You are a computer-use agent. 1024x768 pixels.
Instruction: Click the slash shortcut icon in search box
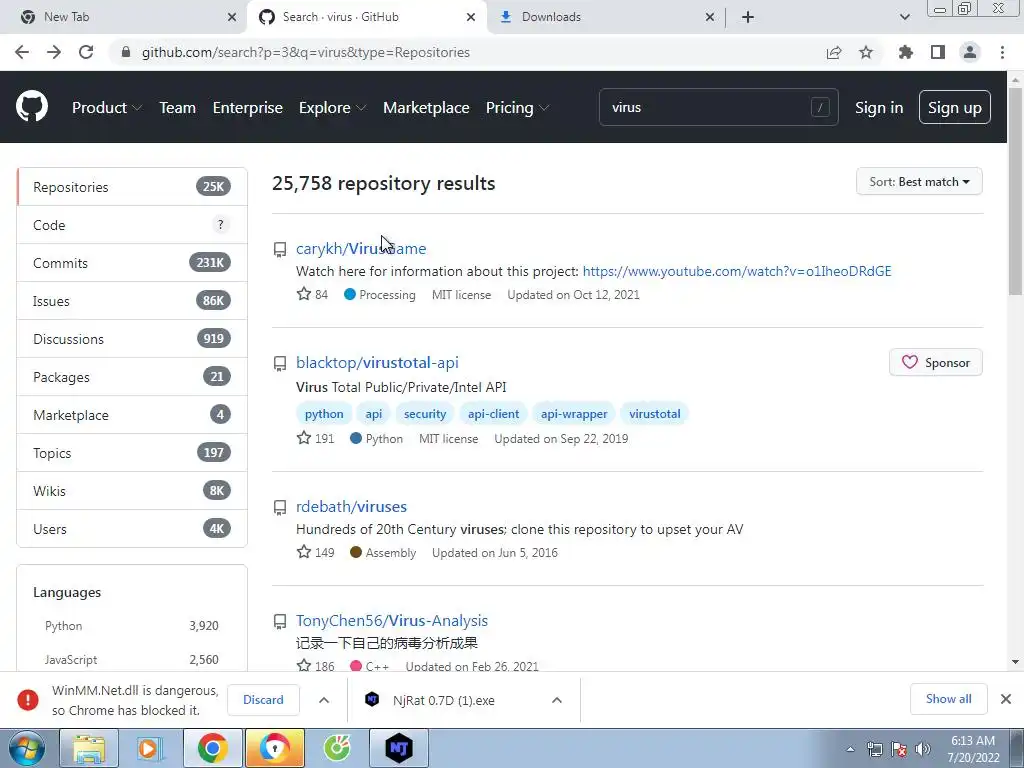[x=820, y=107]
